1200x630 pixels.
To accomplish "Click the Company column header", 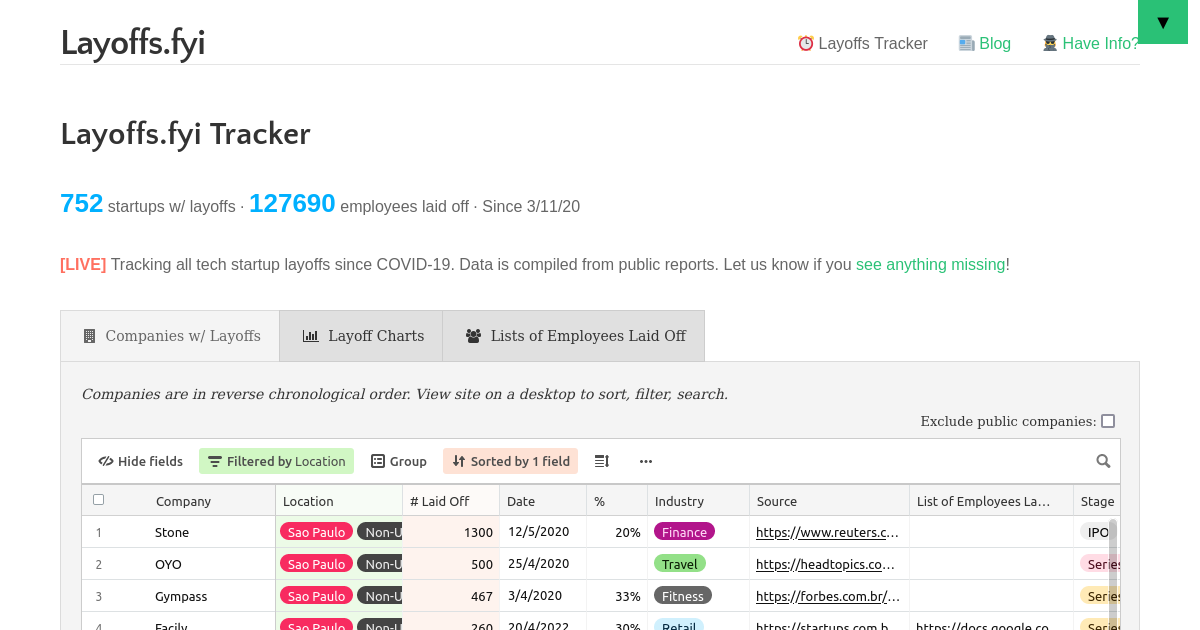I will point(183,501).
